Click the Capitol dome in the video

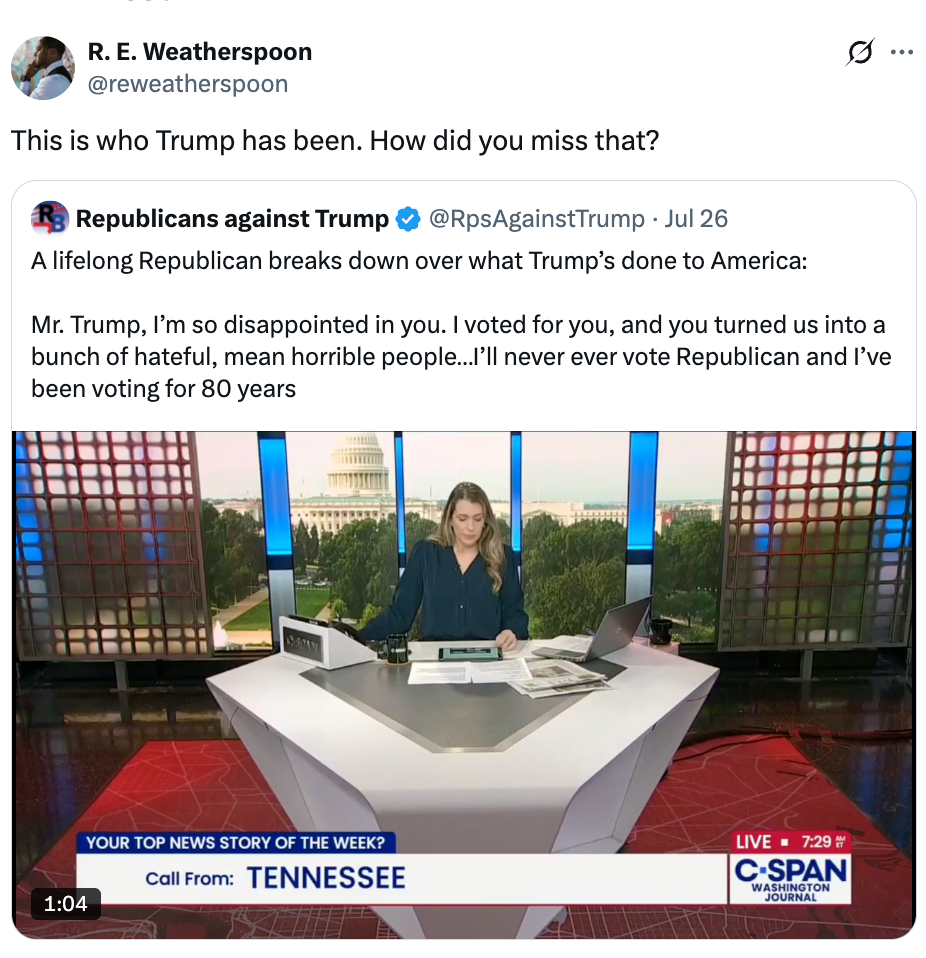point(358,464)
